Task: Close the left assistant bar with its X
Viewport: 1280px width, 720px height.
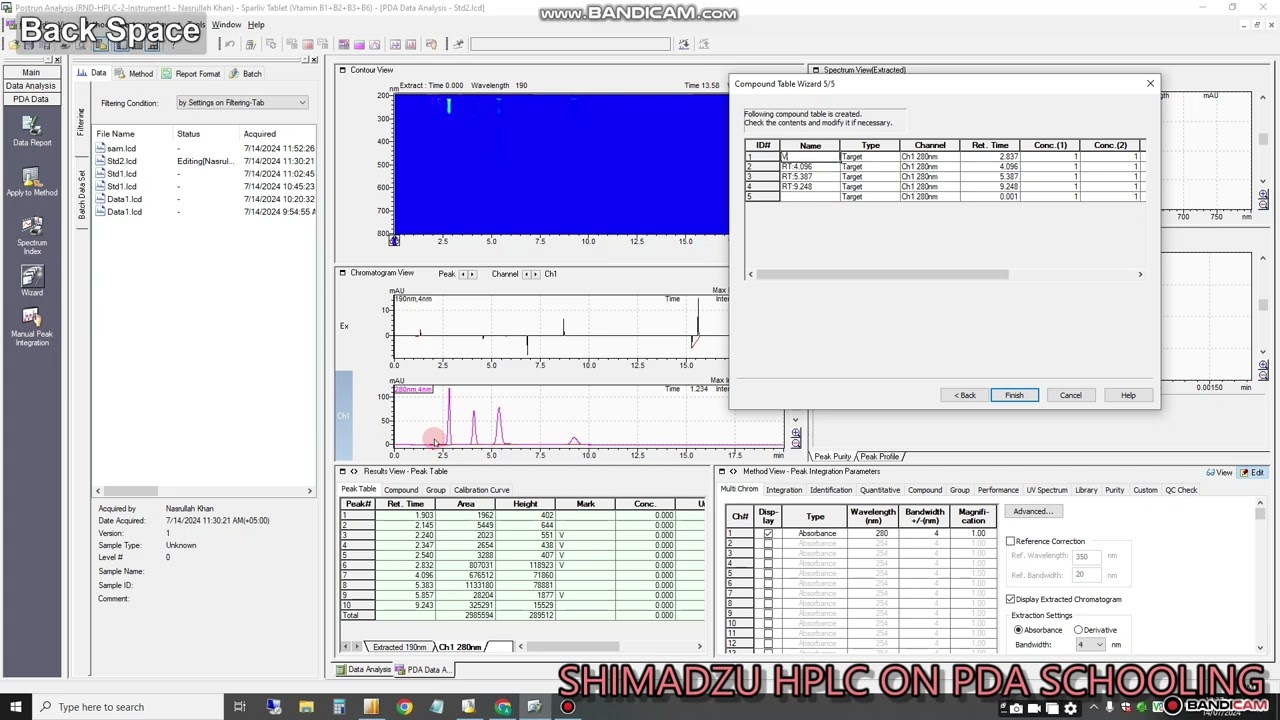Action: [x=56, y=60]
